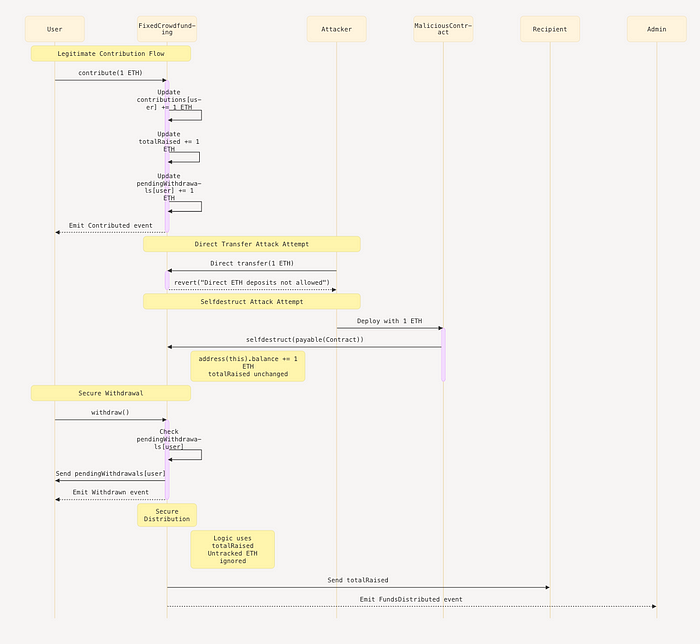Click the selfdestruct(payable(Contract)) message
Image resolution: width=700 pixels, height=644 pixels.
pos(305,340)
